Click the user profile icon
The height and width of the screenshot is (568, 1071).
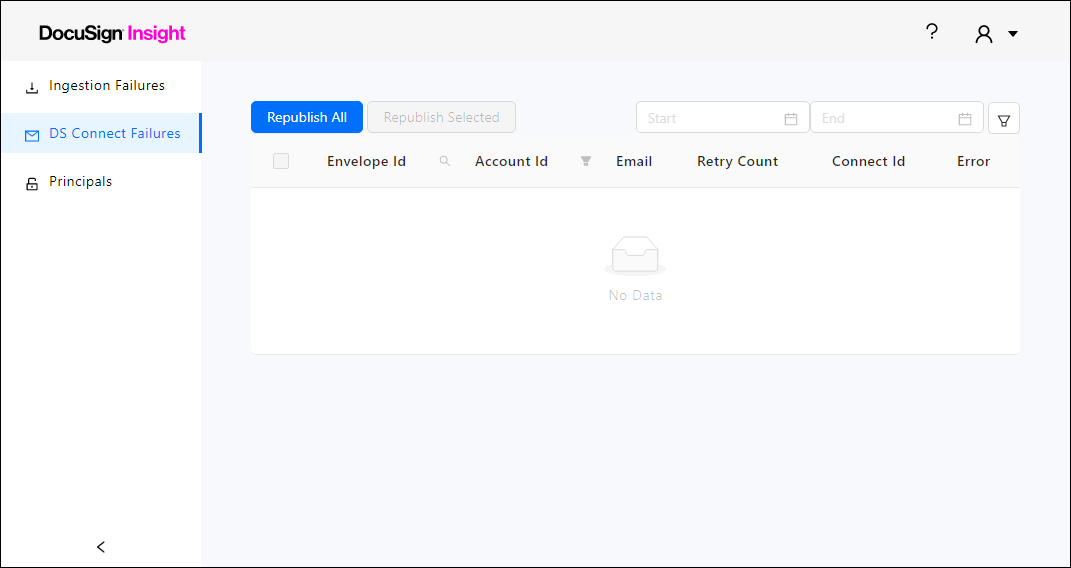pyautogui.click(x=984, y=34)
